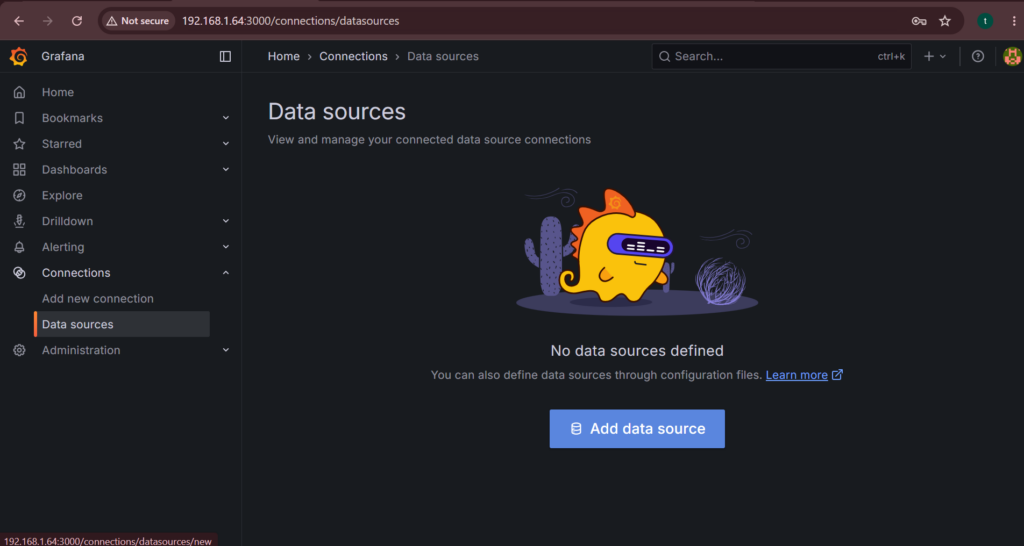Click the Search input field
Screen dimensions: 1024x546
click(781, 56)
